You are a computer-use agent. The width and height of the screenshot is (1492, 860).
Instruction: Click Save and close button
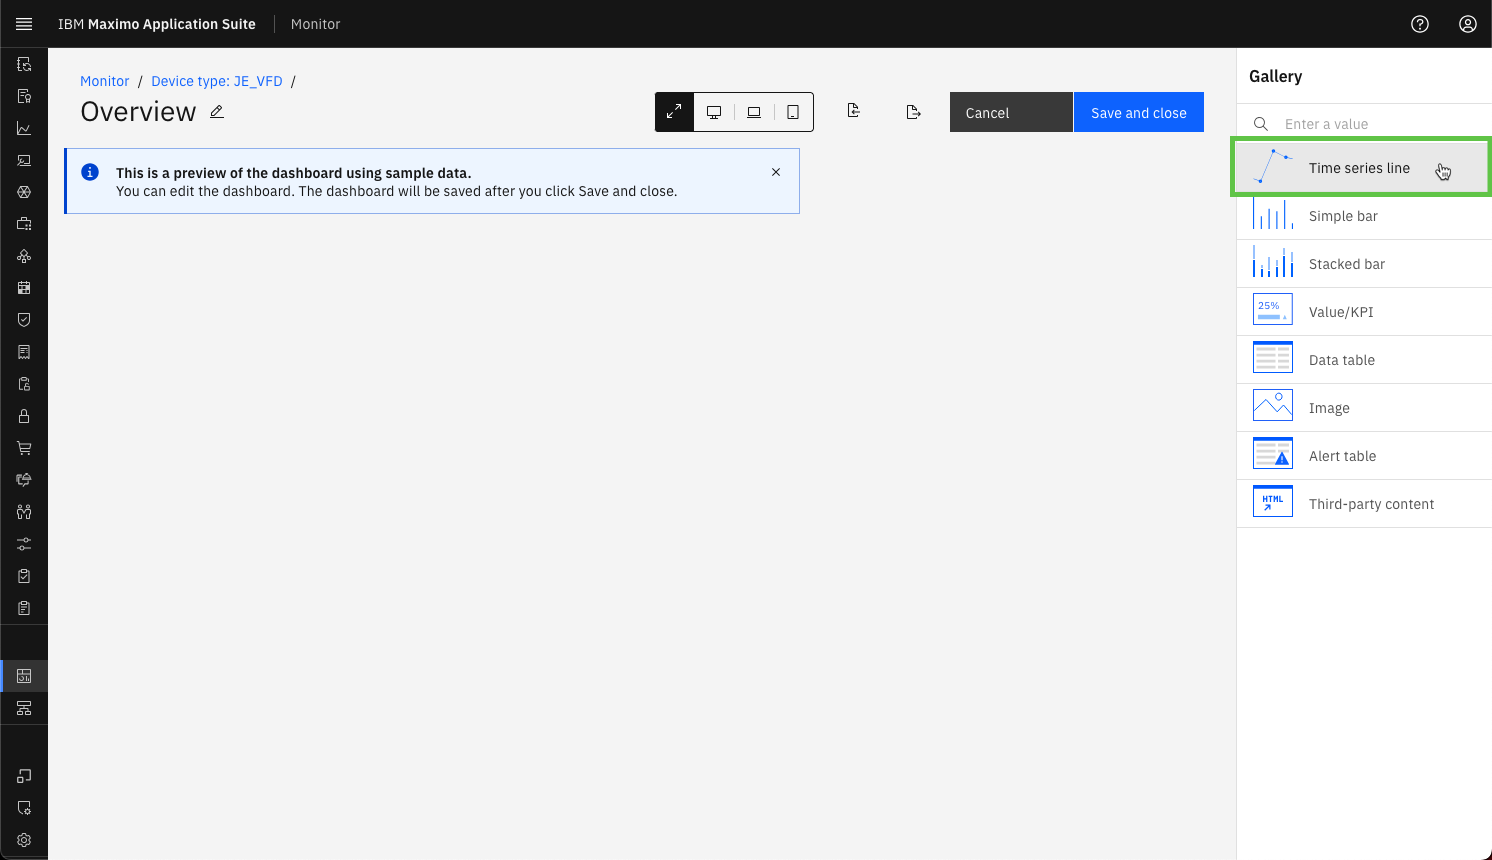click(1139, 112)
